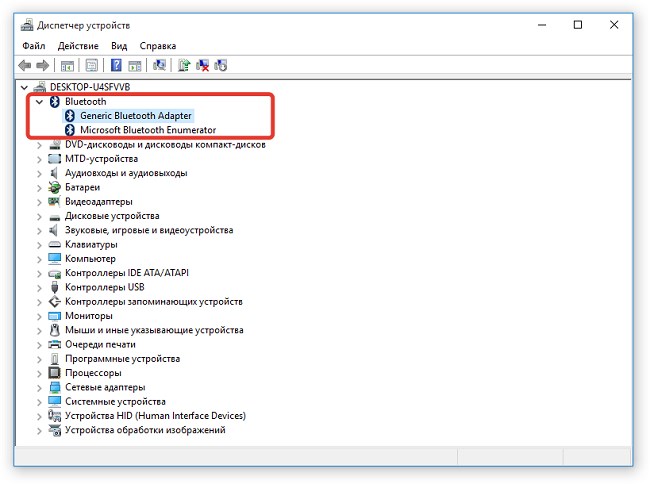Expand Аудиовходы и аудиовыходы category
Viewport: 650px width, 484px height.
click(39, 174)
